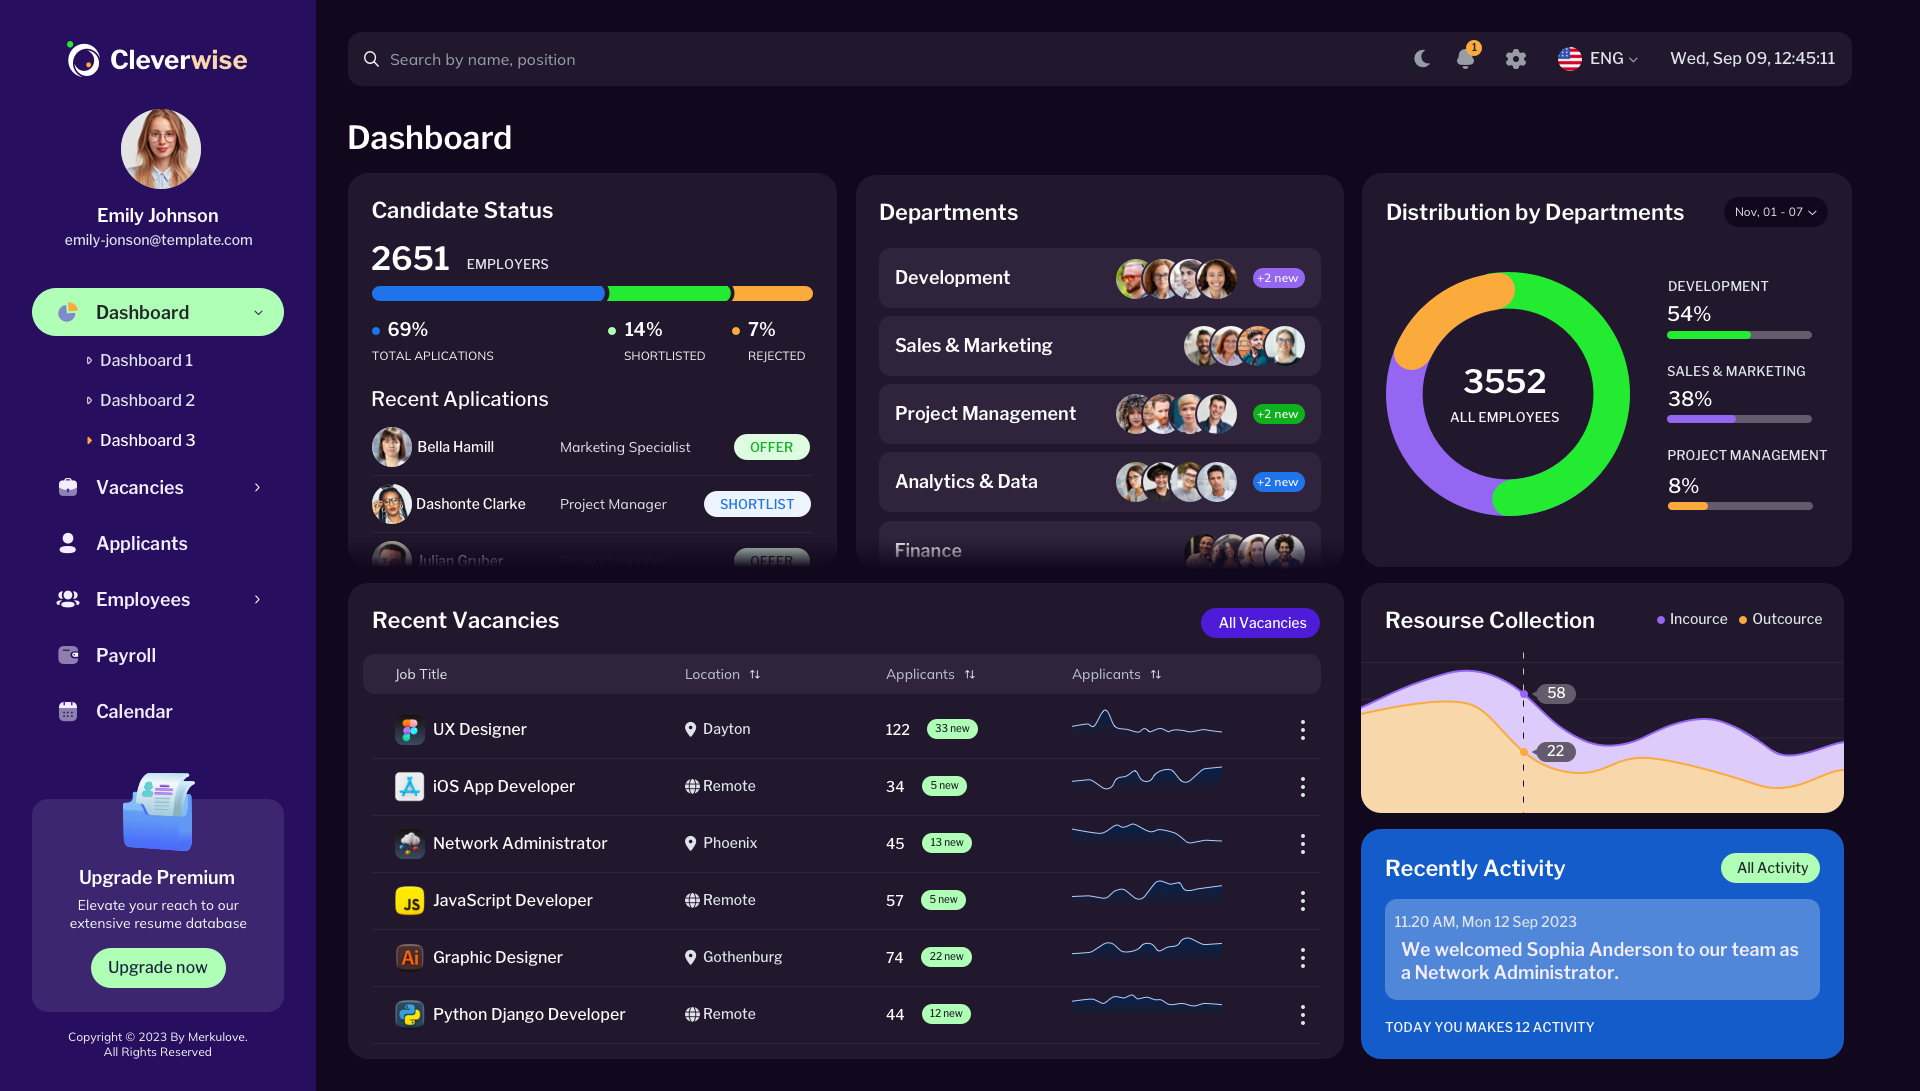
Task: Toggle the Incource legend in Resourse Collection
Action: [x=1691, y=619]
